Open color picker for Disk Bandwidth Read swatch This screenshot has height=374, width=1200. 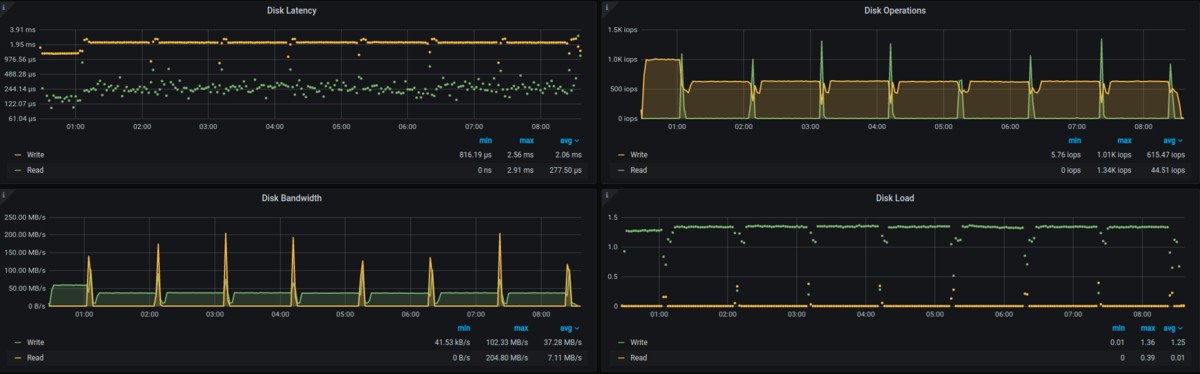(18, 357)
